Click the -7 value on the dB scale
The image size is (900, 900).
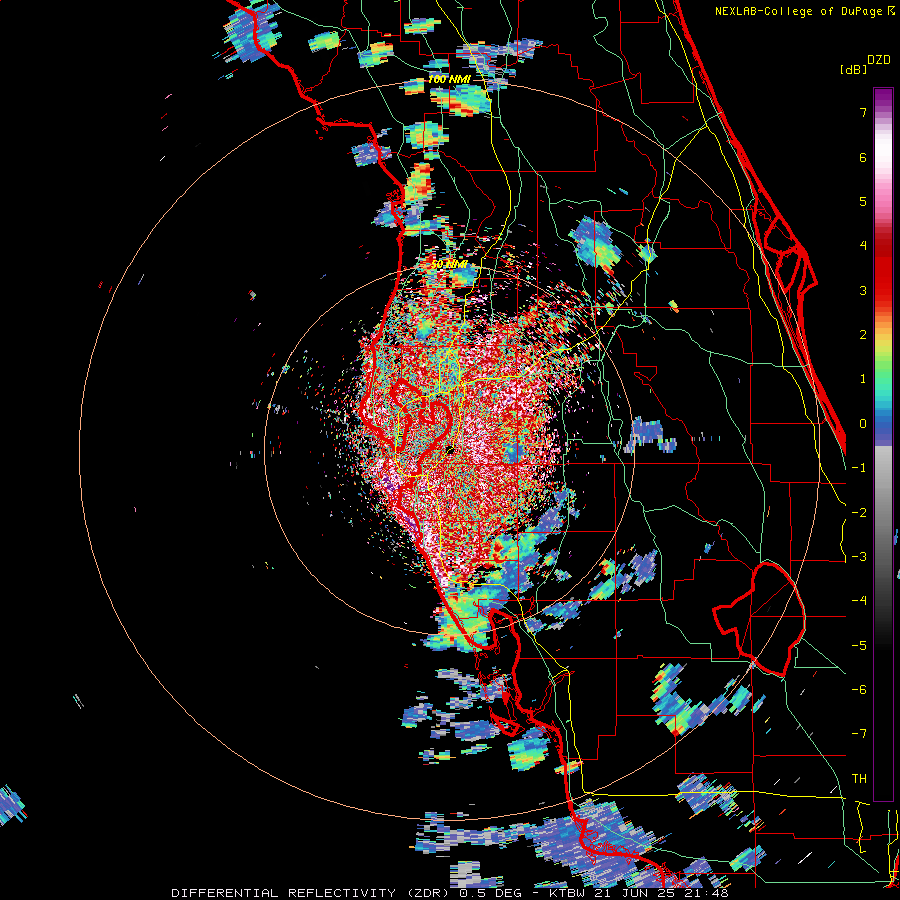click(x=859, y=734)
